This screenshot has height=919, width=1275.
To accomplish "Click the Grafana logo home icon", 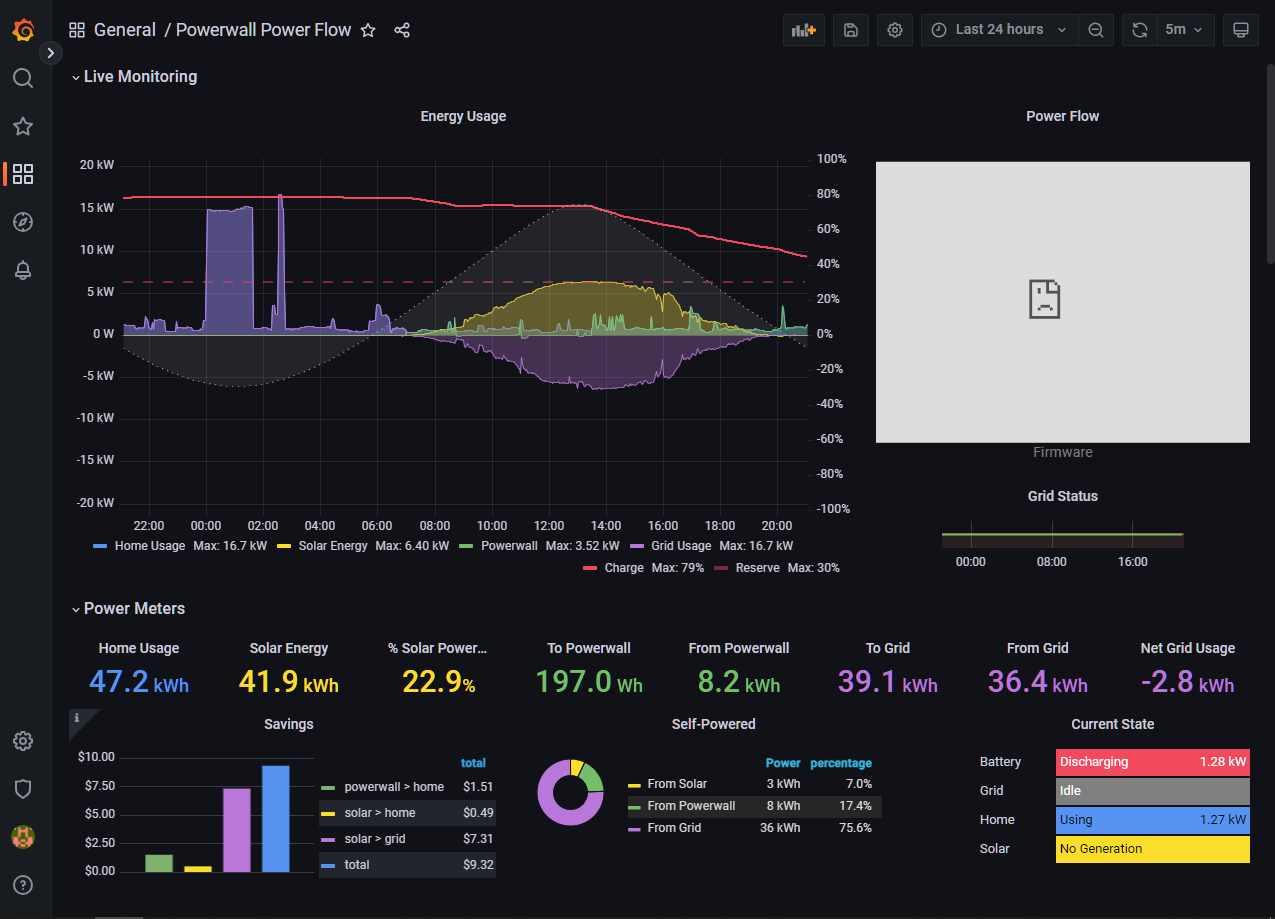I will point(23,30).
